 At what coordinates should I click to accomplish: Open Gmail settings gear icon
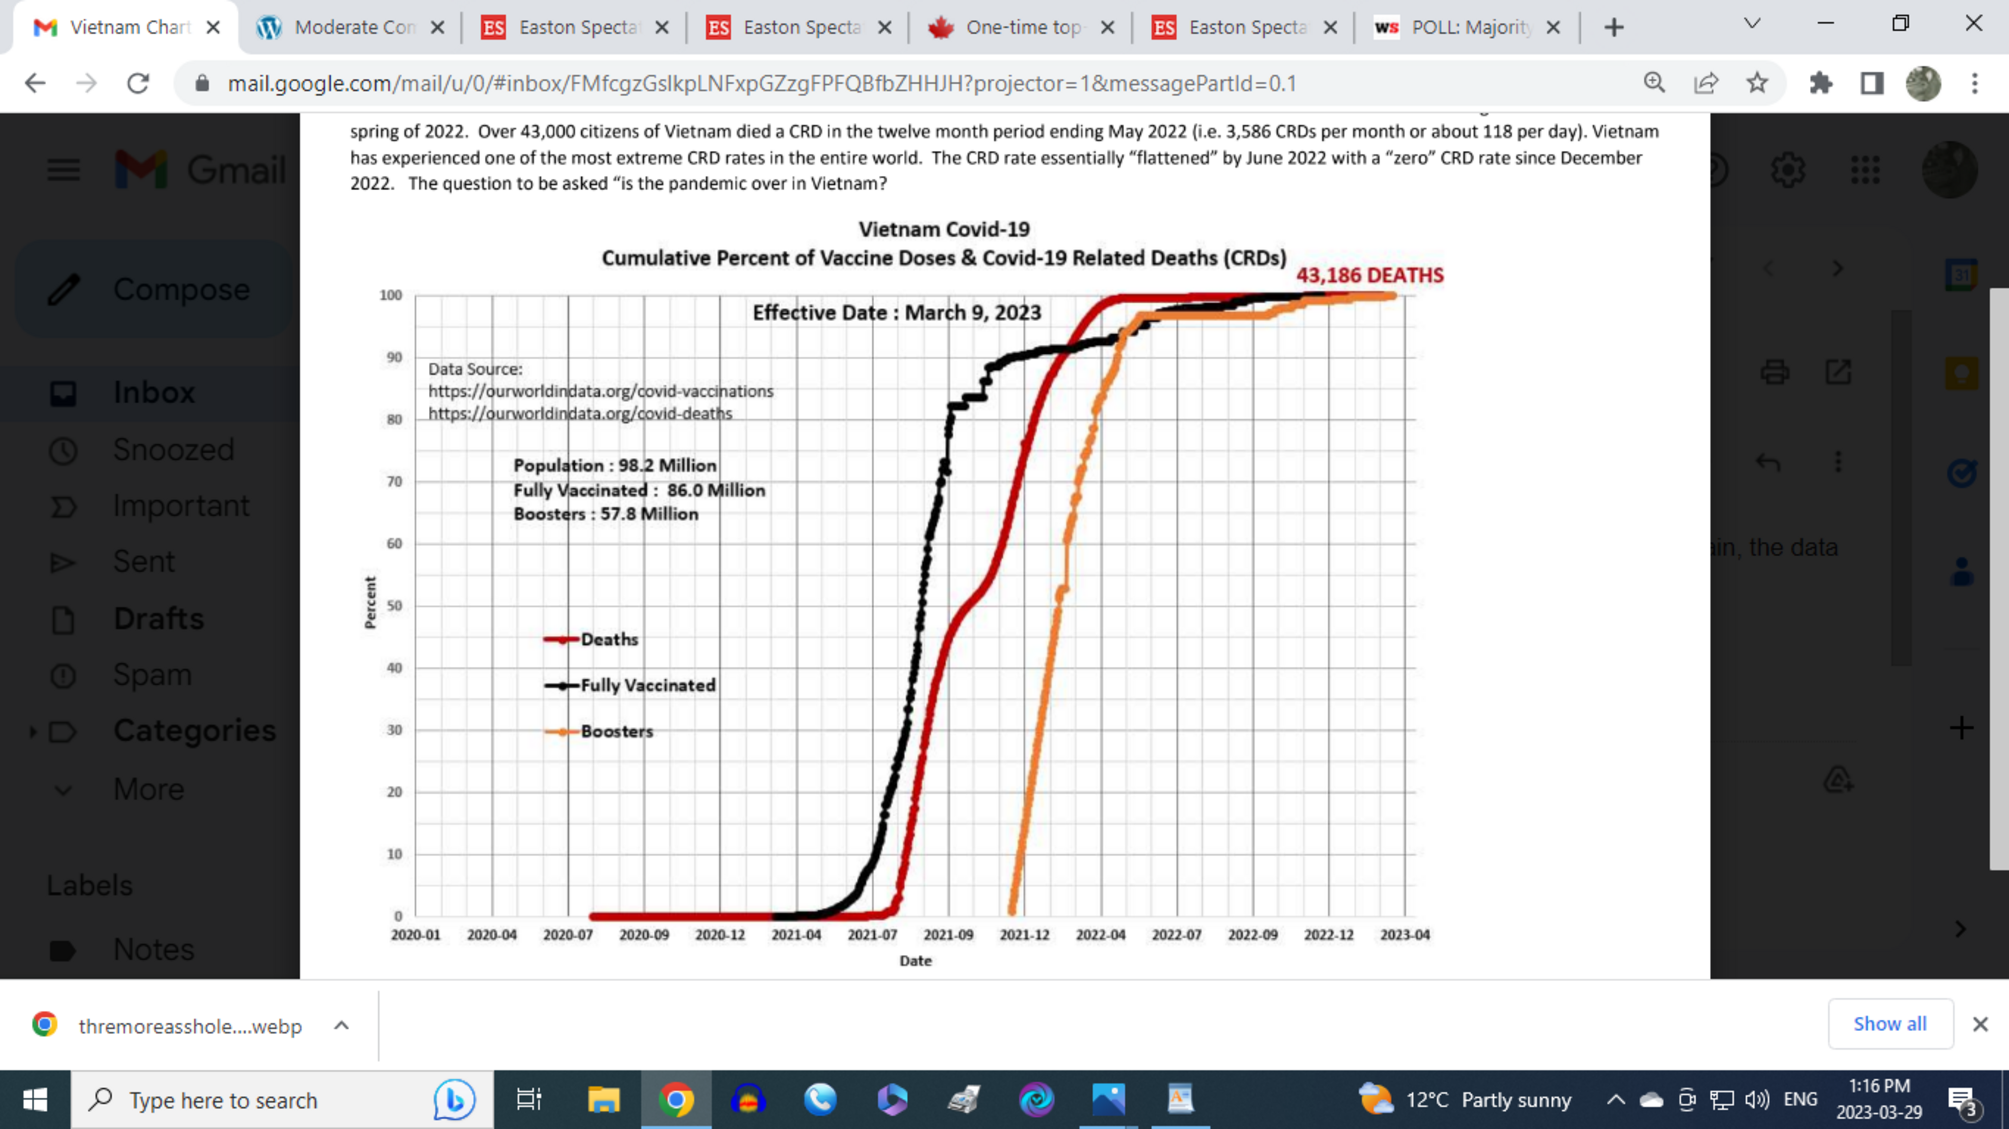(x=1788, y=169)
